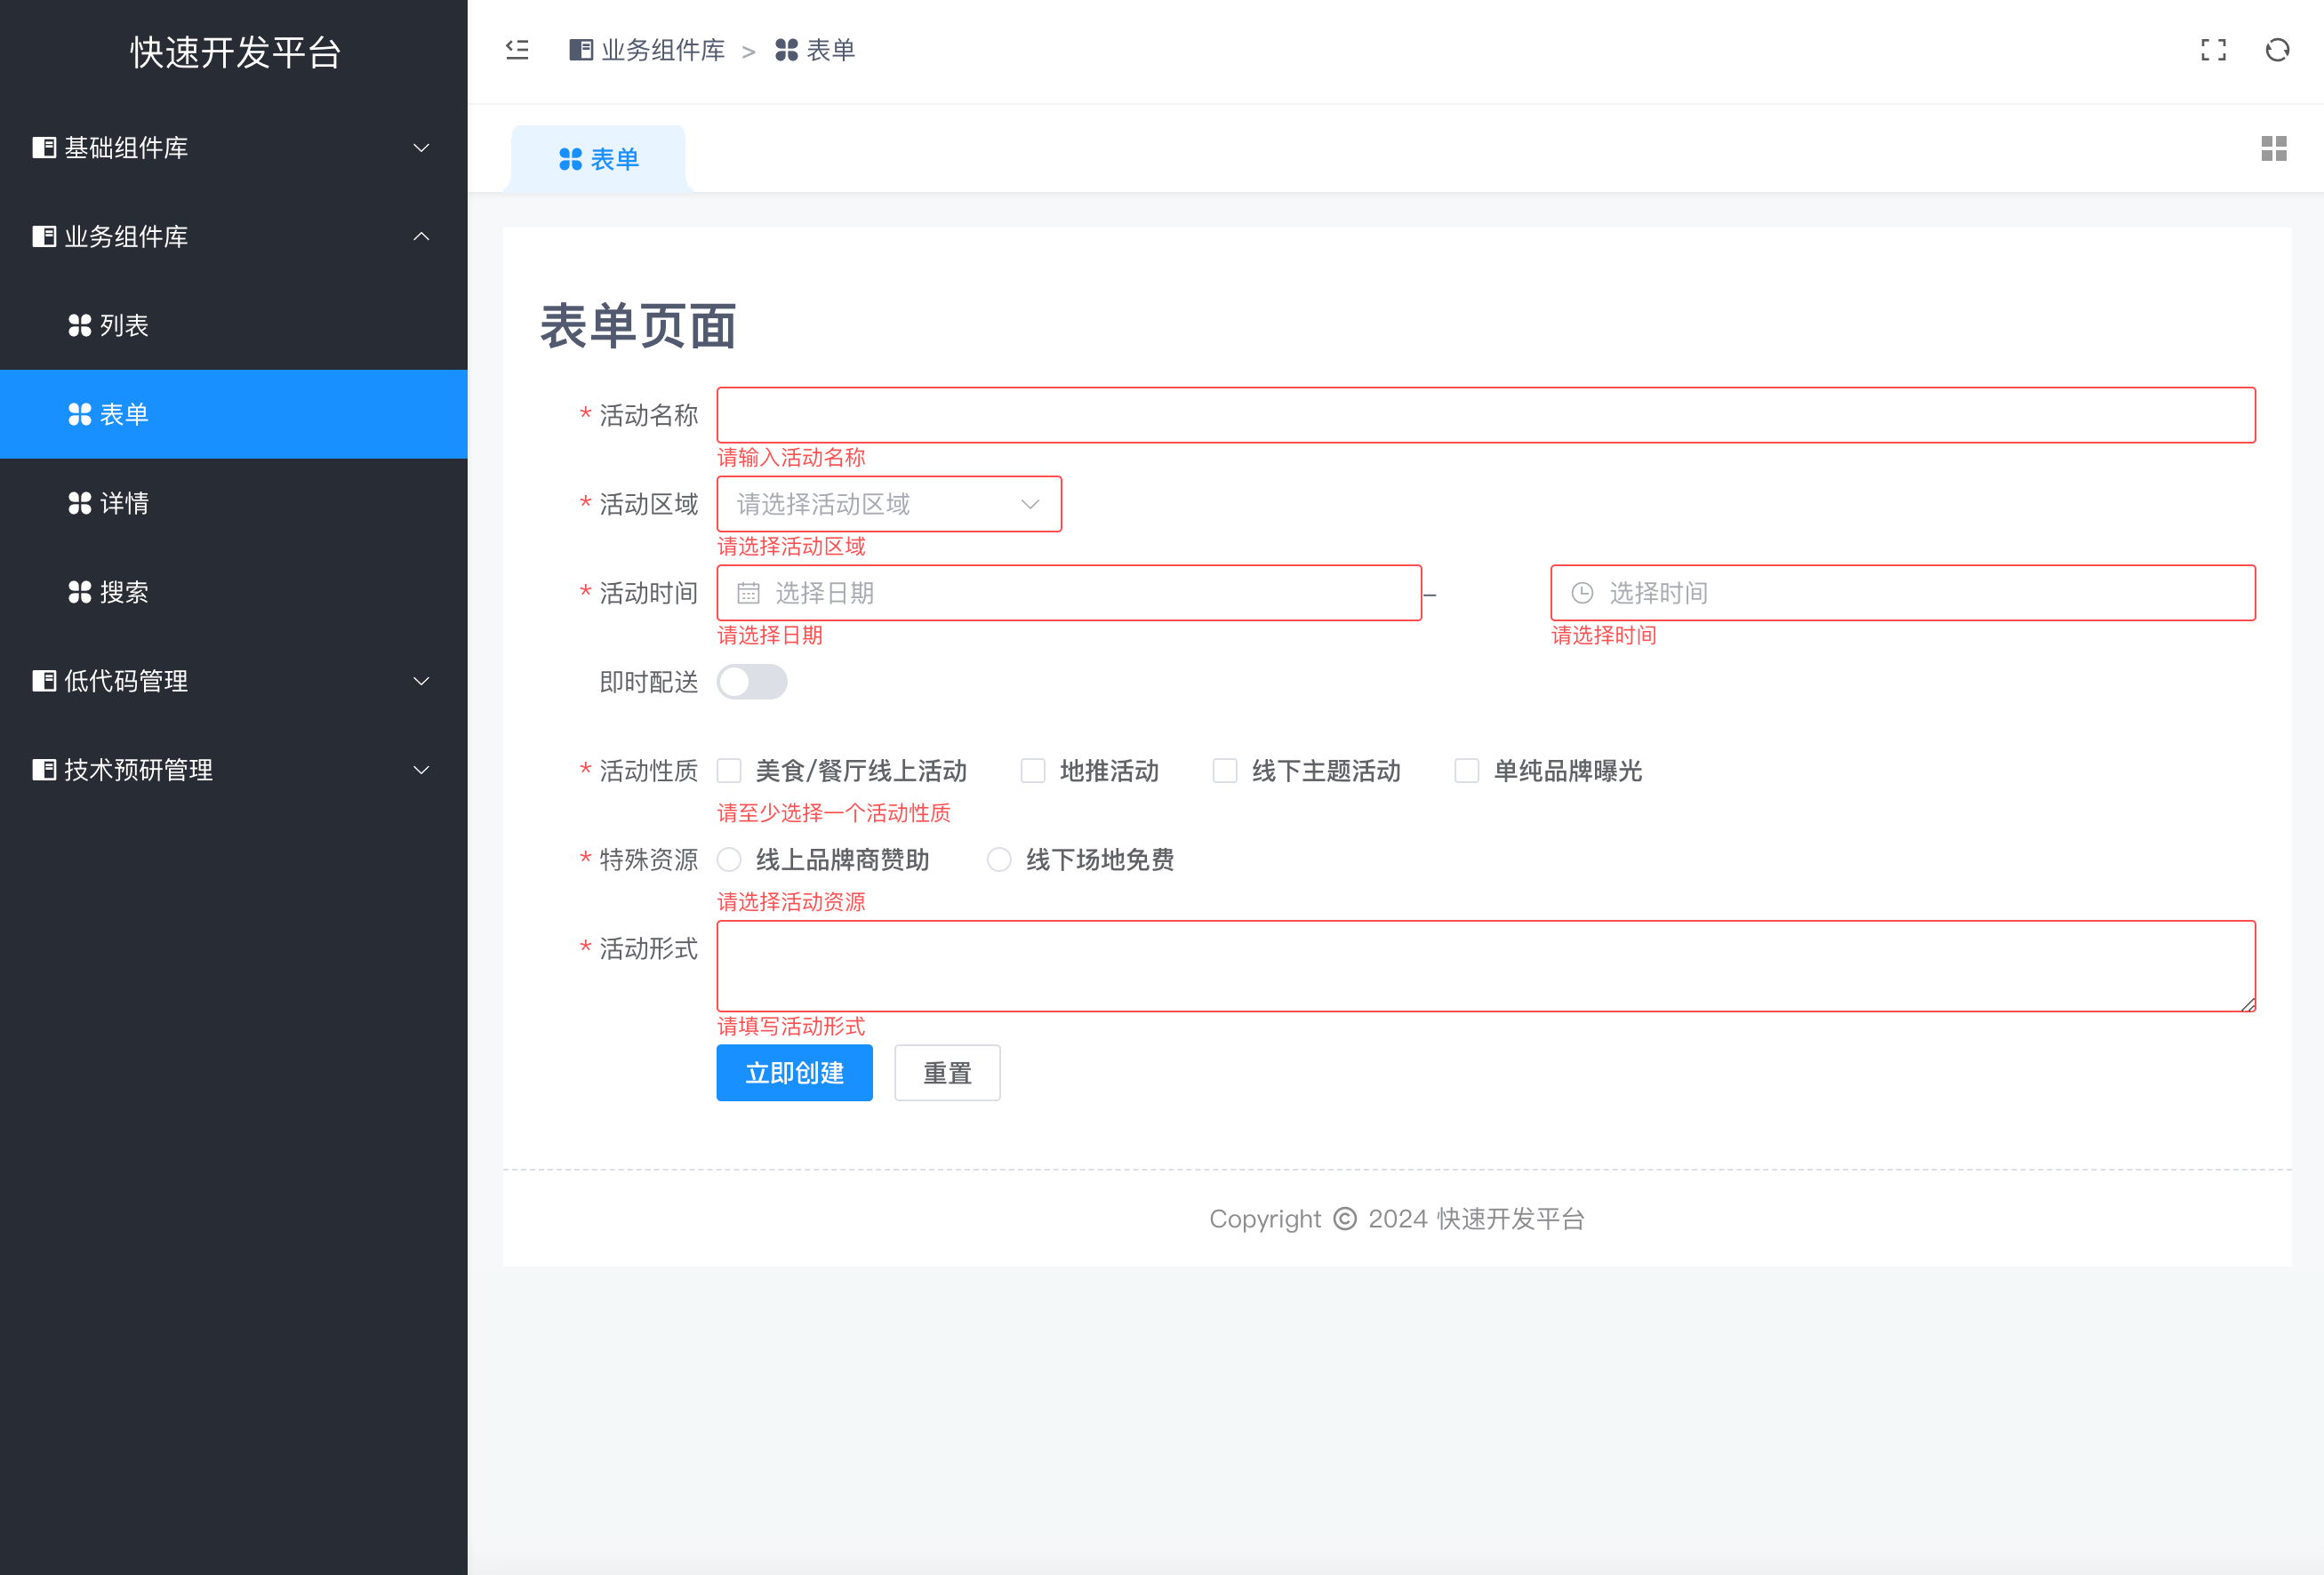Click calendar icon in date picker
The width and height of the screenshot is (2324, 1575).
pos(748,593)
